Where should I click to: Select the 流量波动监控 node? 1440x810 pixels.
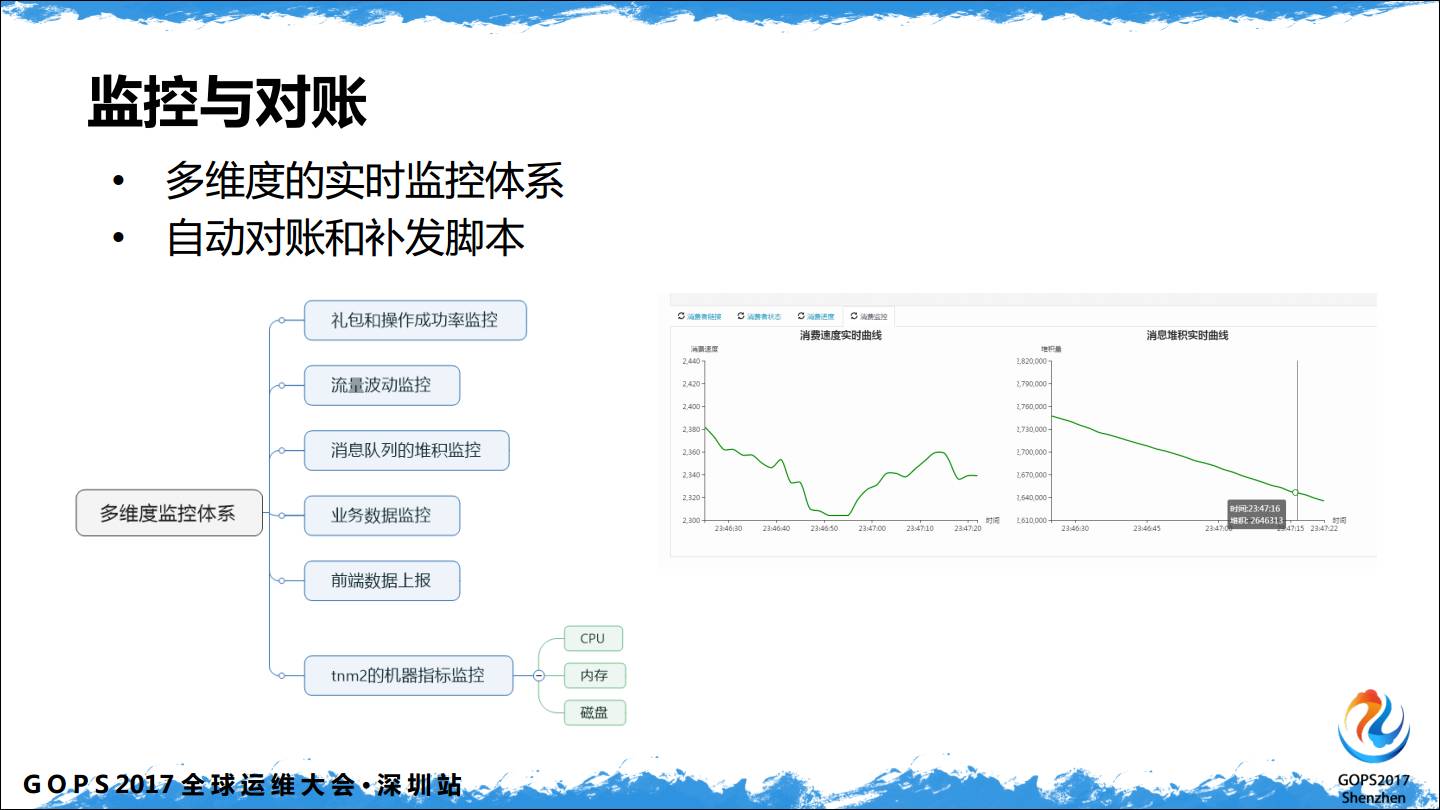[x=382, y=385]
